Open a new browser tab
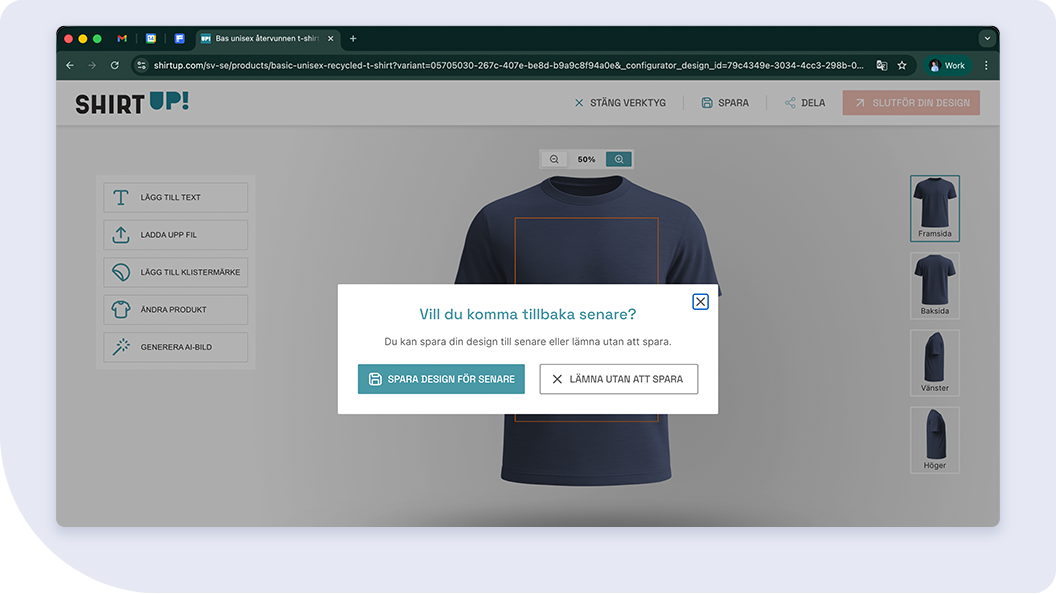Image resolution: width=1056 pixels, height=594 pixels. 353,38
